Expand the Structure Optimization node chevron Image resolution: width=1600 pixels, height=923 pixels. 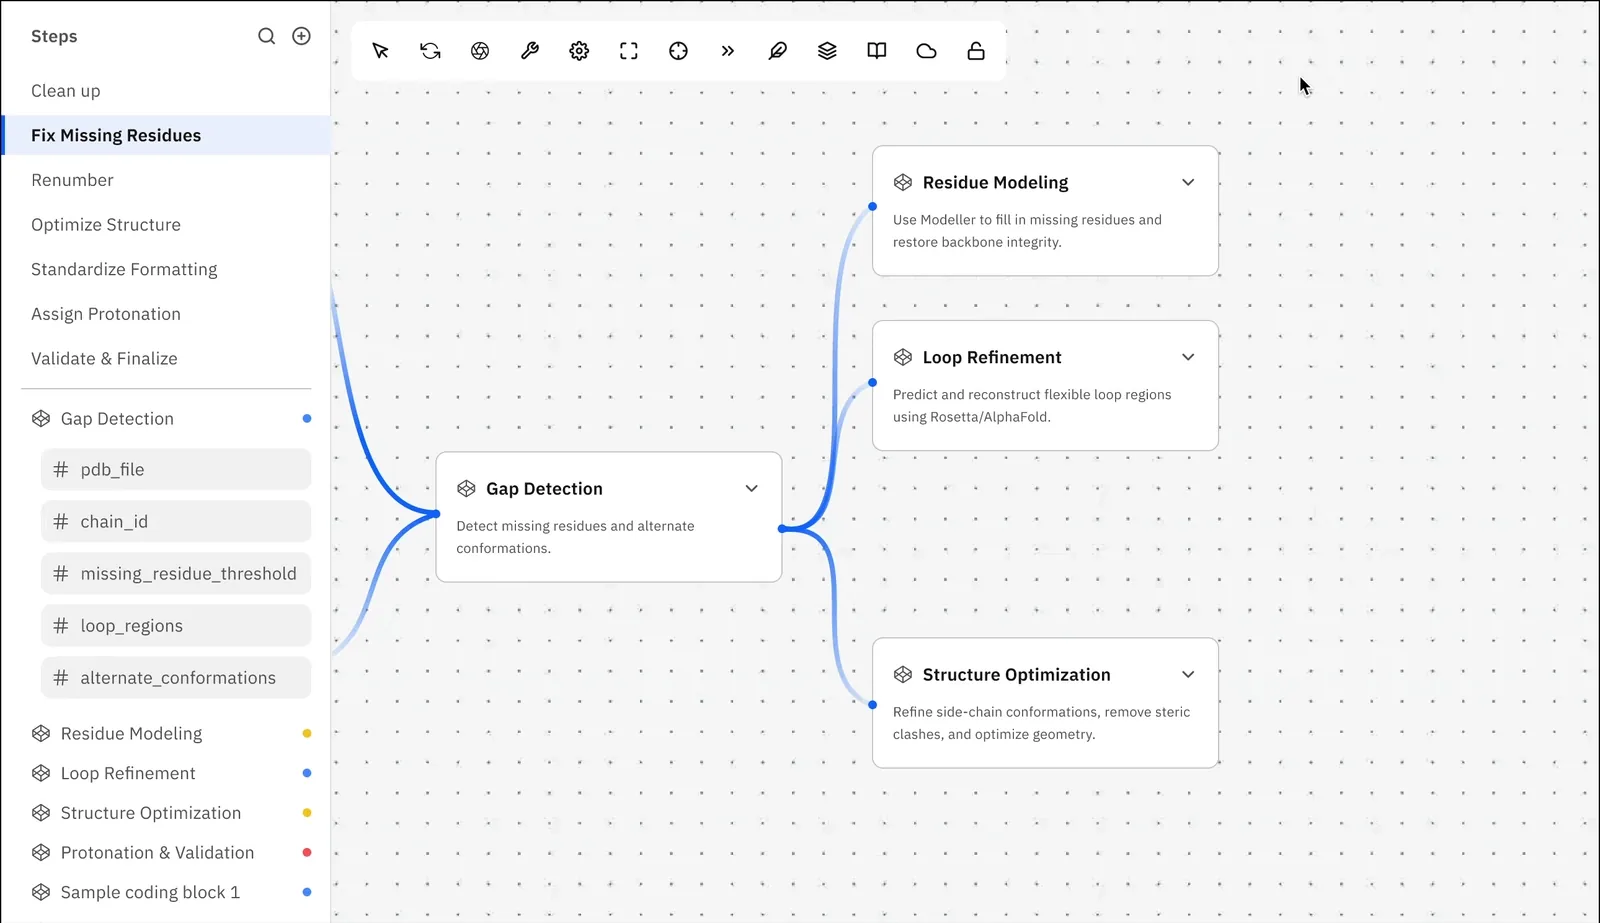coord(1188,674)
